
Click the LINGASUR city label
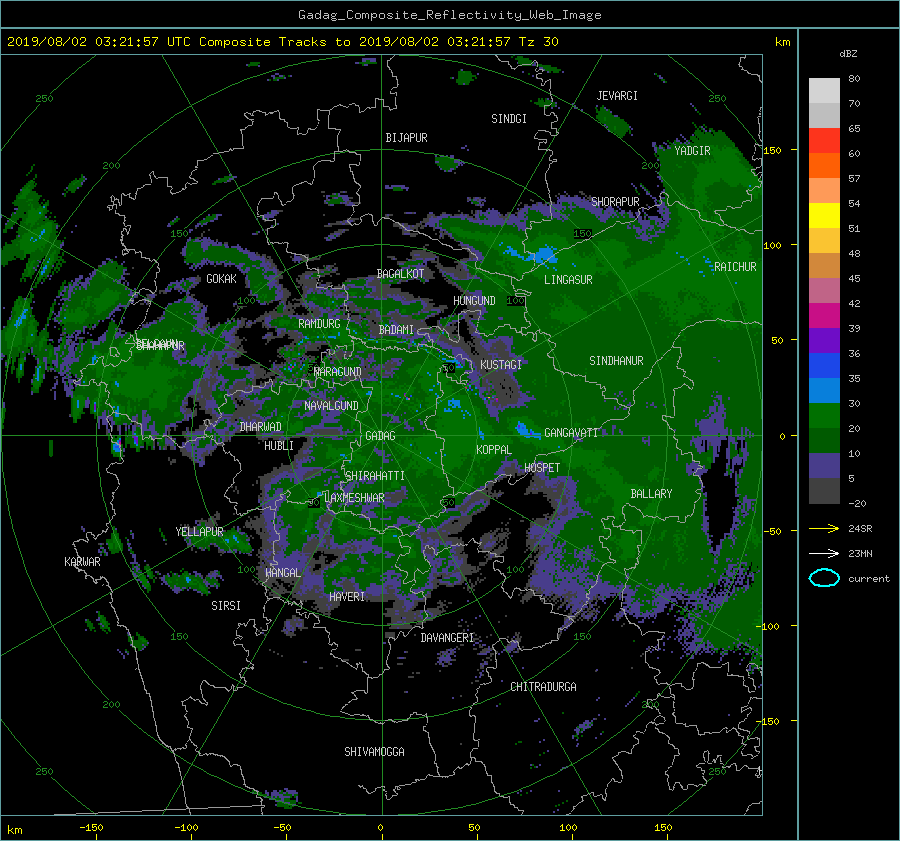coord(568,280)
